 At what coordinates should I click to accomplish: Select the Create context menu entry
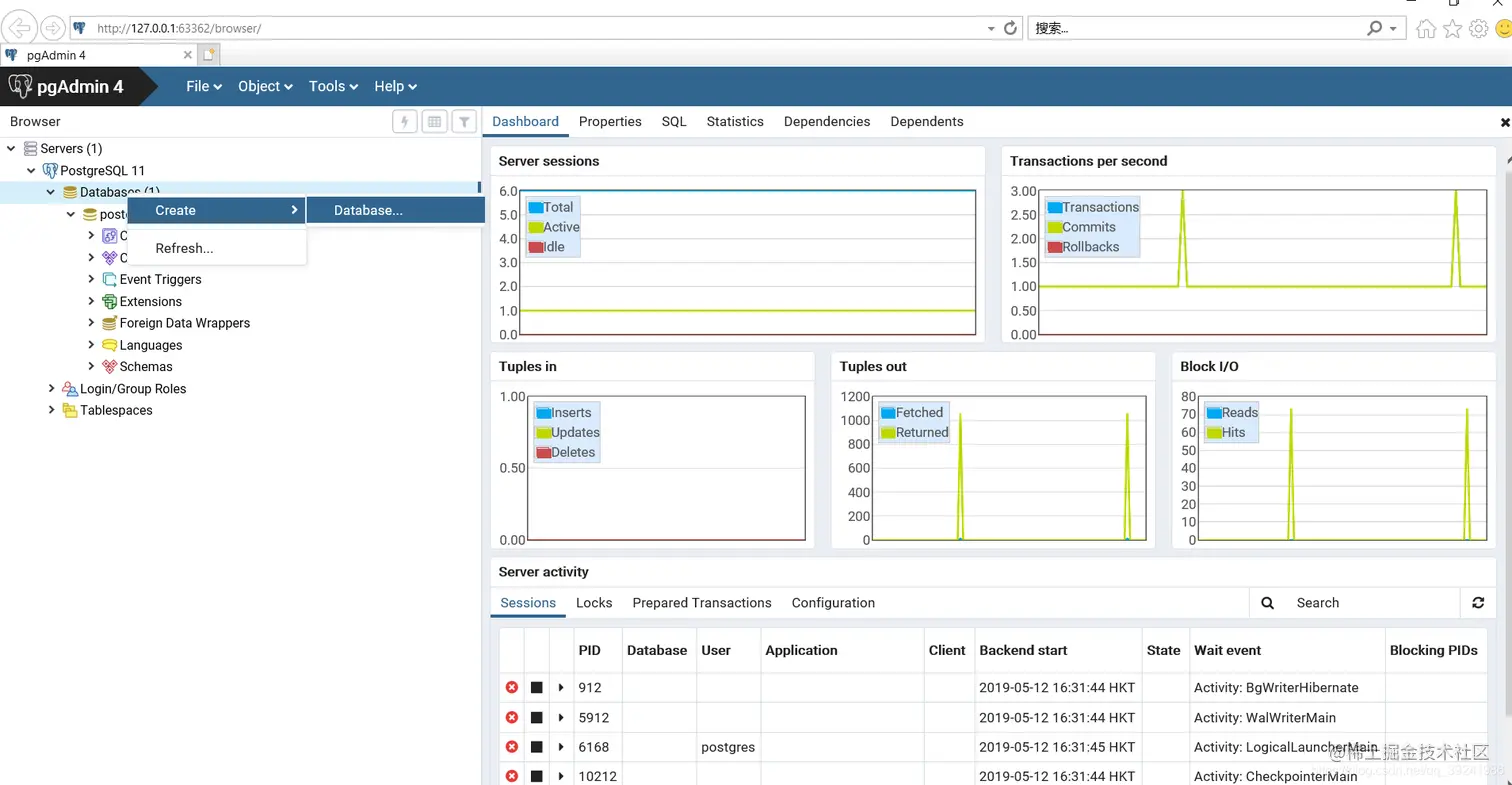point(217,211)
